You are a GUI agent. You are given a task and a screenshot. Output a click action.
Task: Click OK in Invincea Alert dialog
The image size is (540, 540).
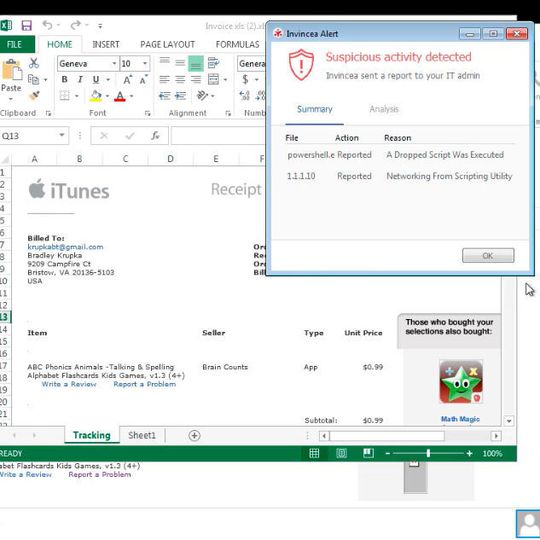[488, 256]
